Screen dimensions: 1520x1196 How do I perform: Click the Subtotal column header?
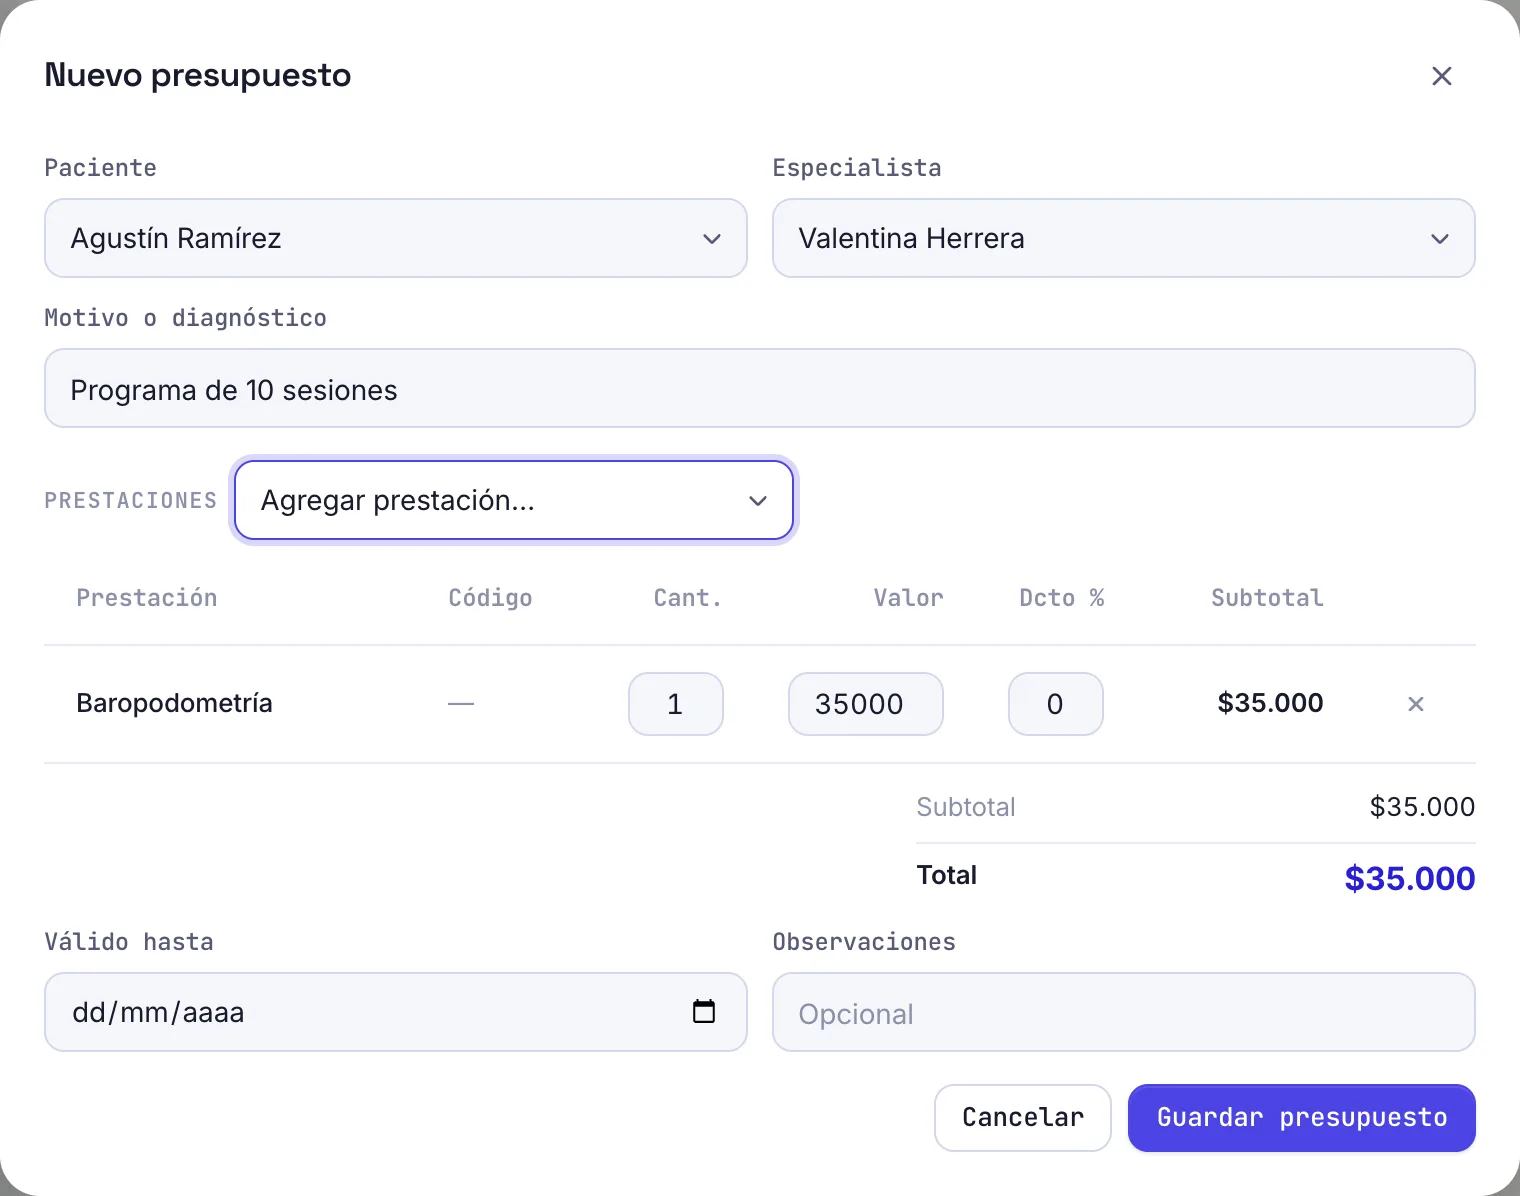tap(1267, 598)
